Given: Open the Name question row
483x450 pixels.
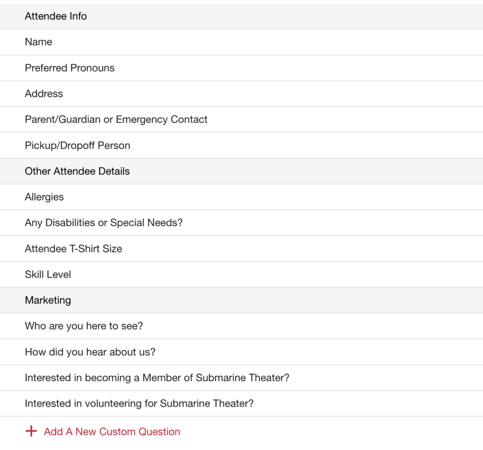Looking at the screenshot, I should point(241,42).
